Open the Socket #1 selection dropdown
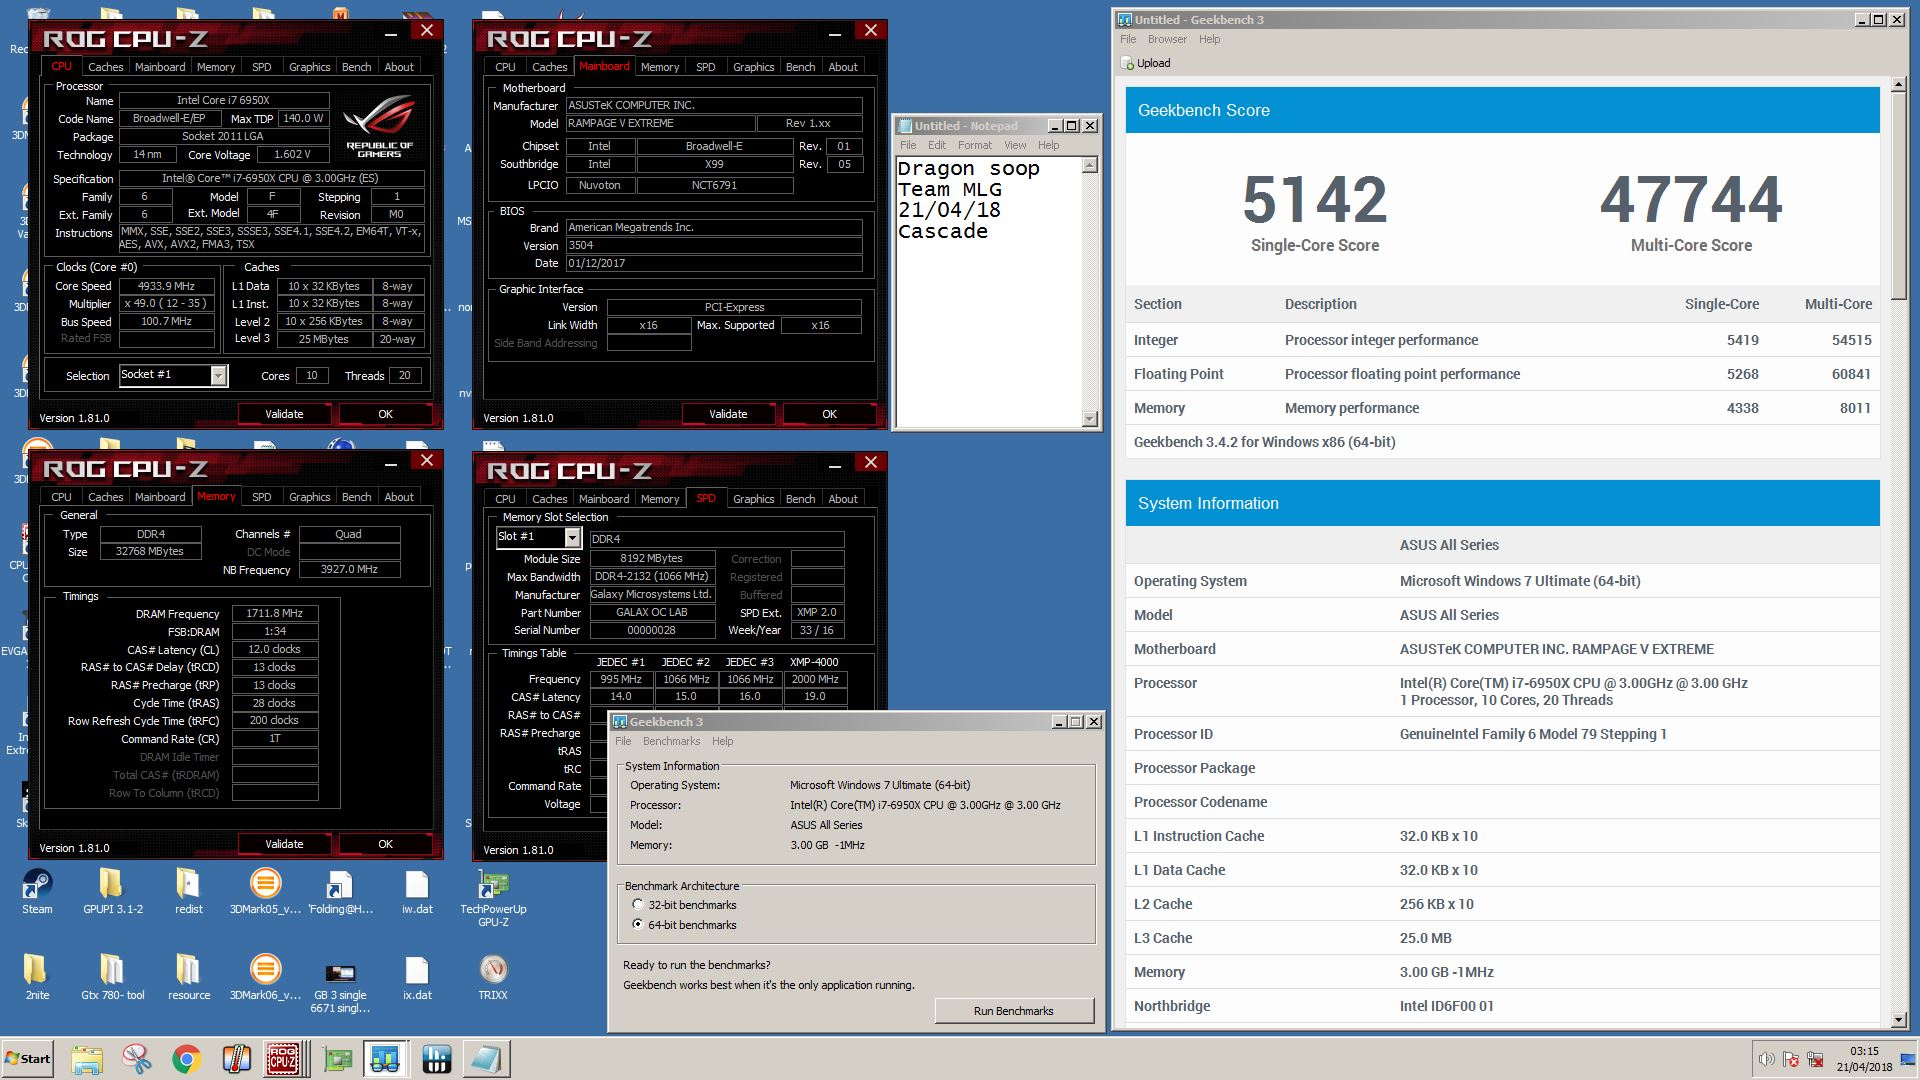The image size is (1920, 1080). [x=218, y=375]
